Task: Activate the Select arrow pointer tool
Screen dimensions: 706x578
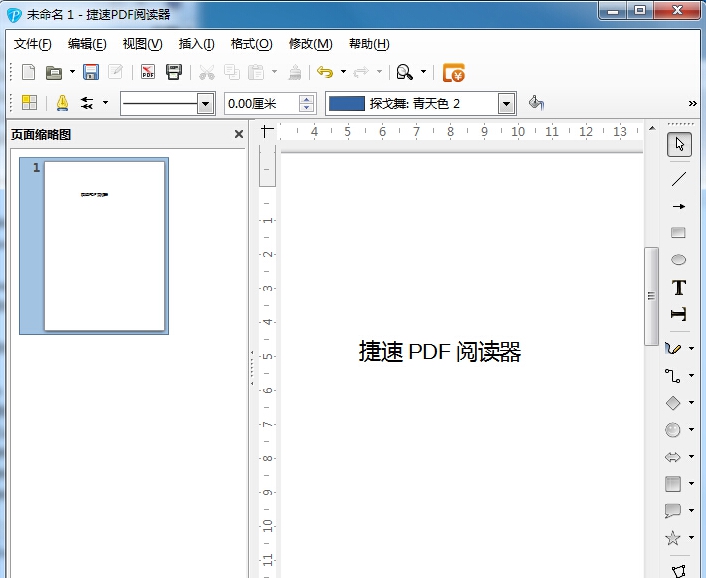Action: tap(679, 144)
